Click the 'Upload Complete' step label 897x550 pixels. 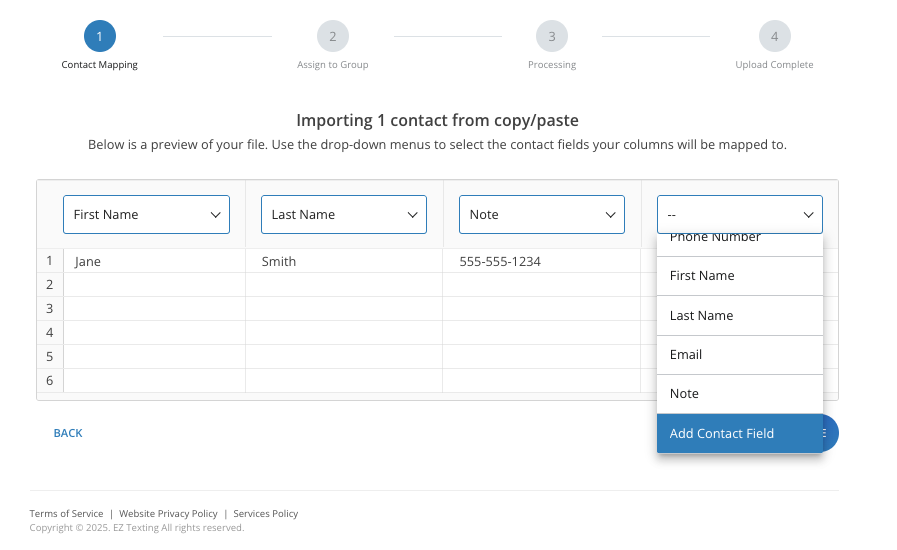click(774, 65)
